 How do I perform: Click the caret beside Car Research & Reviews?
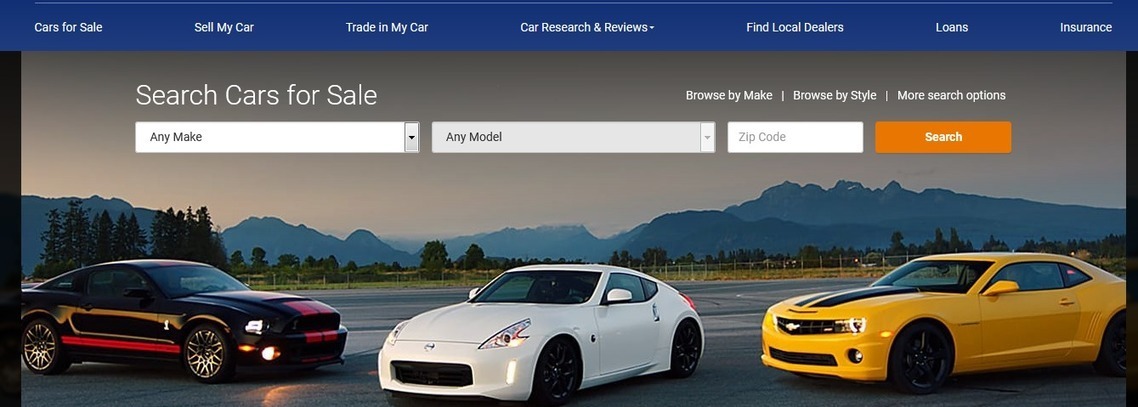652,28
